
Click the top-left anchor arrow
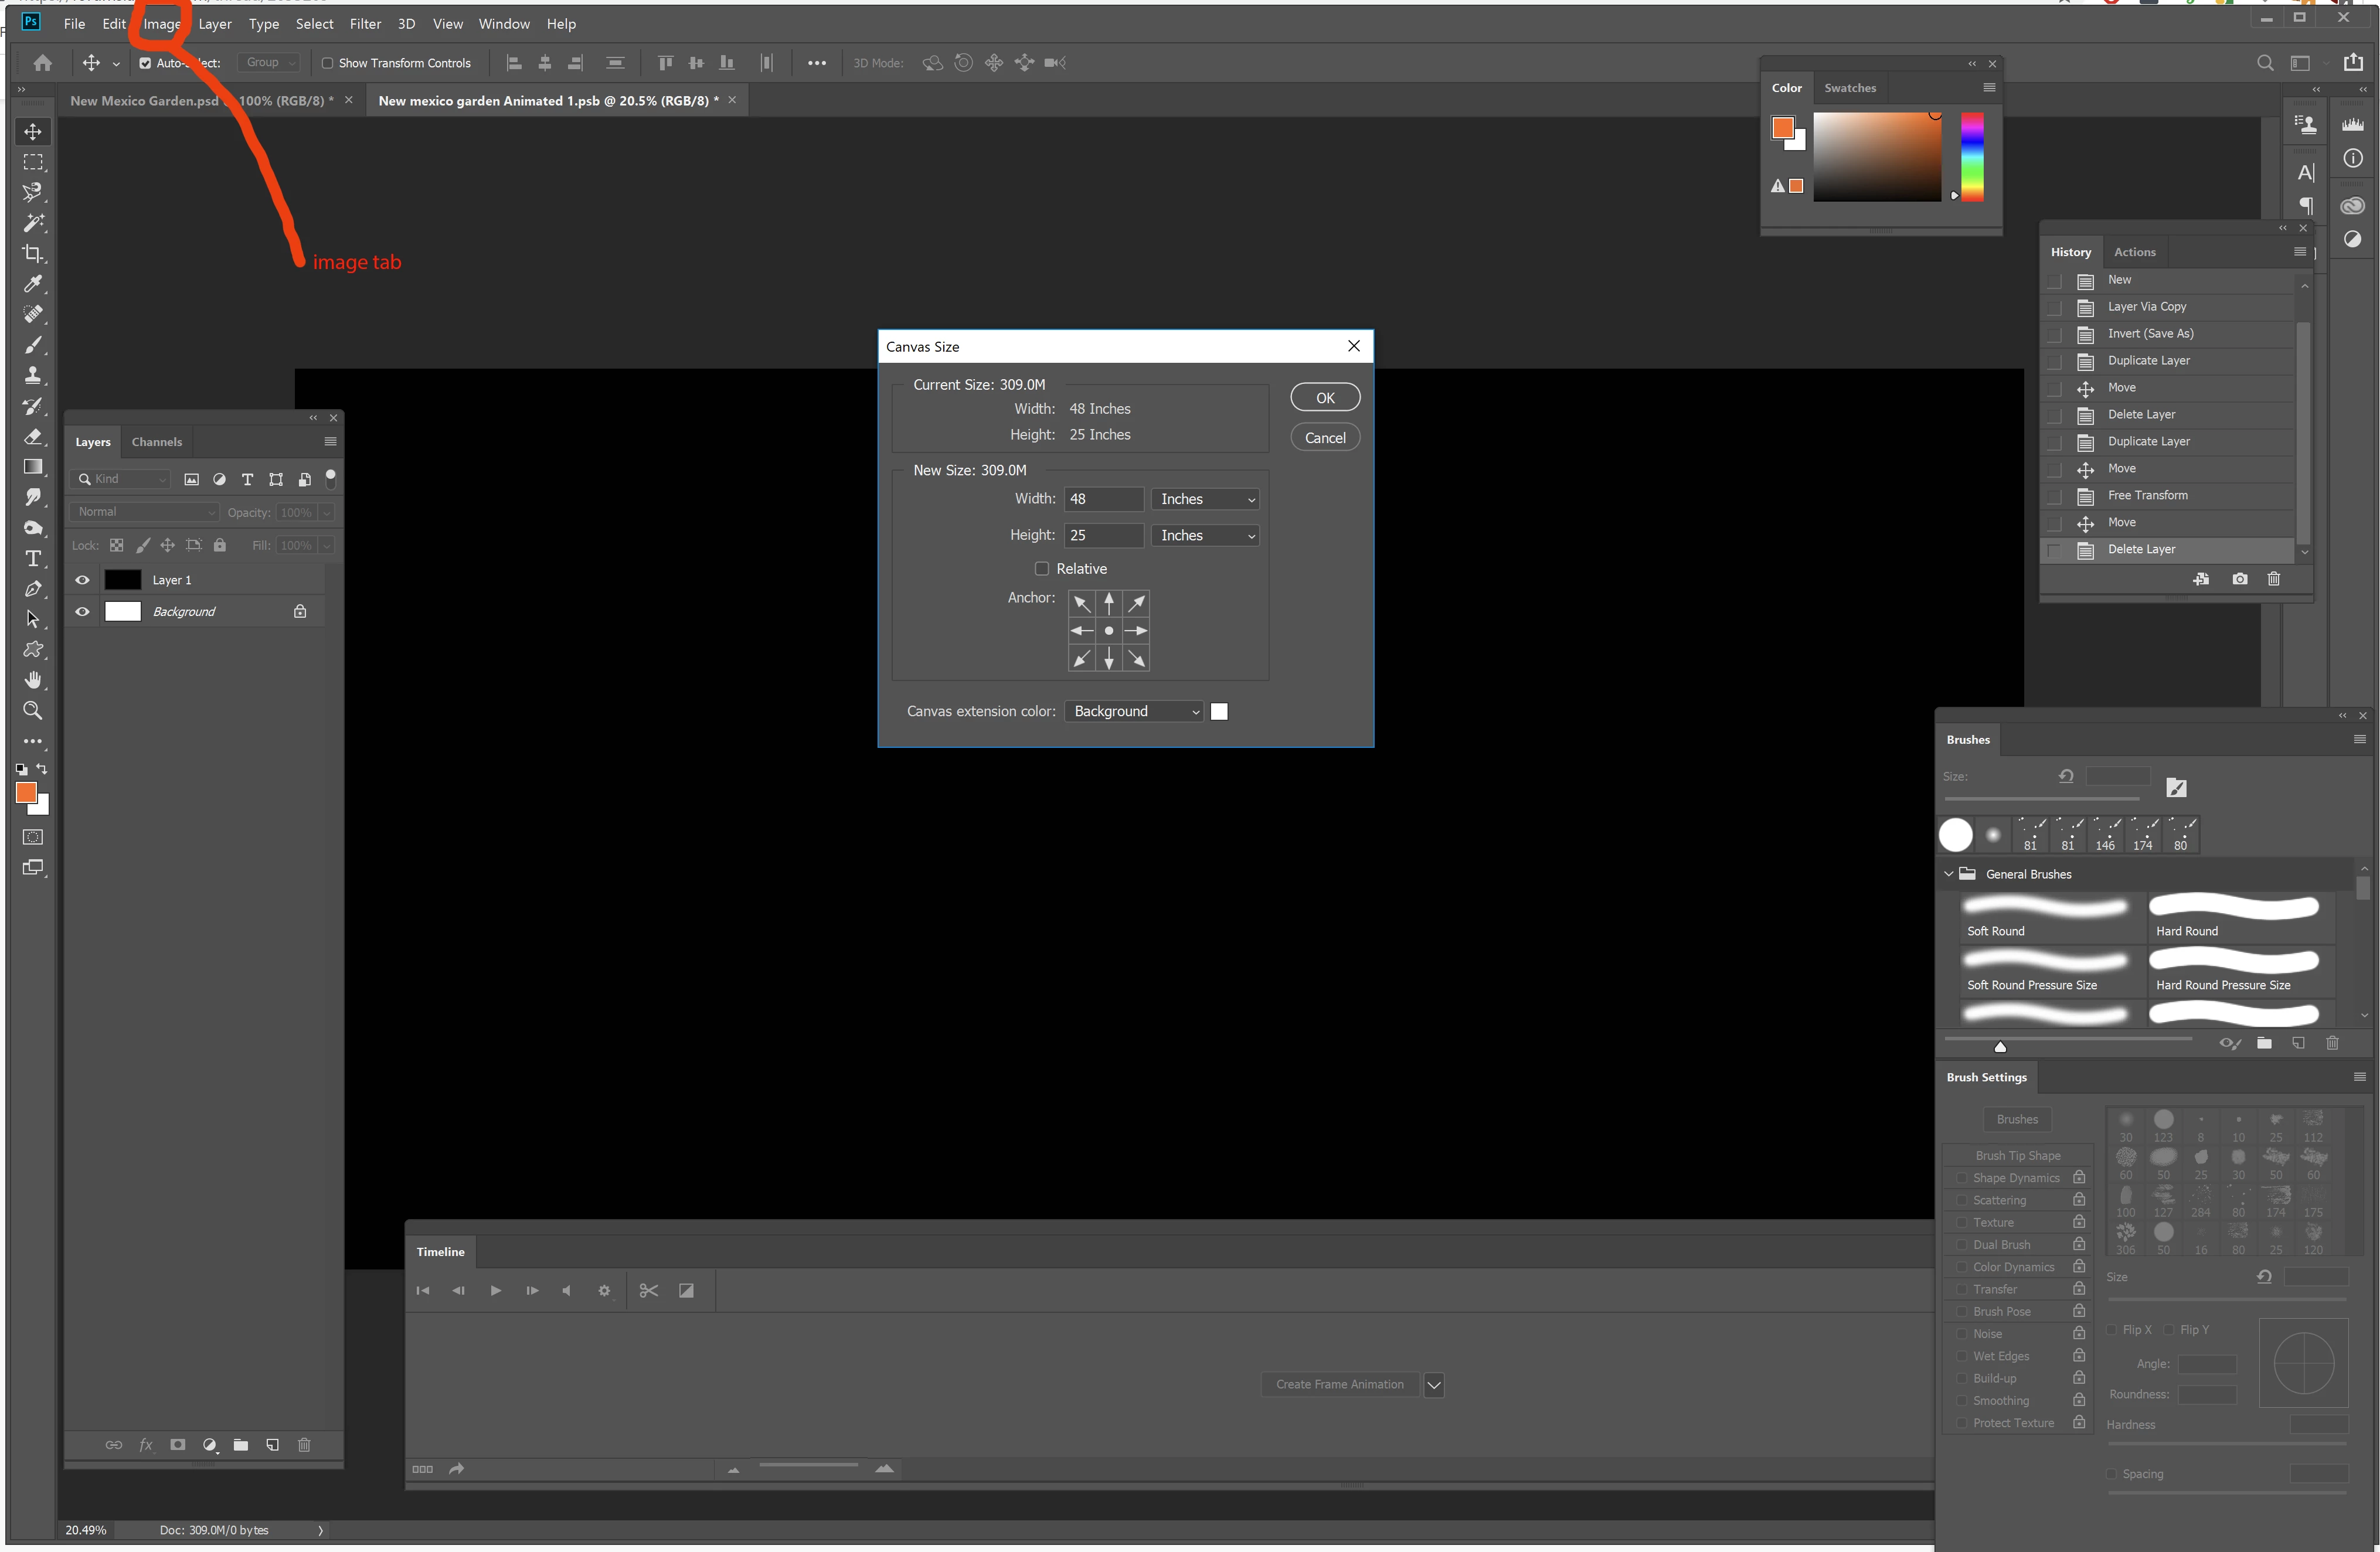click(1081, 603)
